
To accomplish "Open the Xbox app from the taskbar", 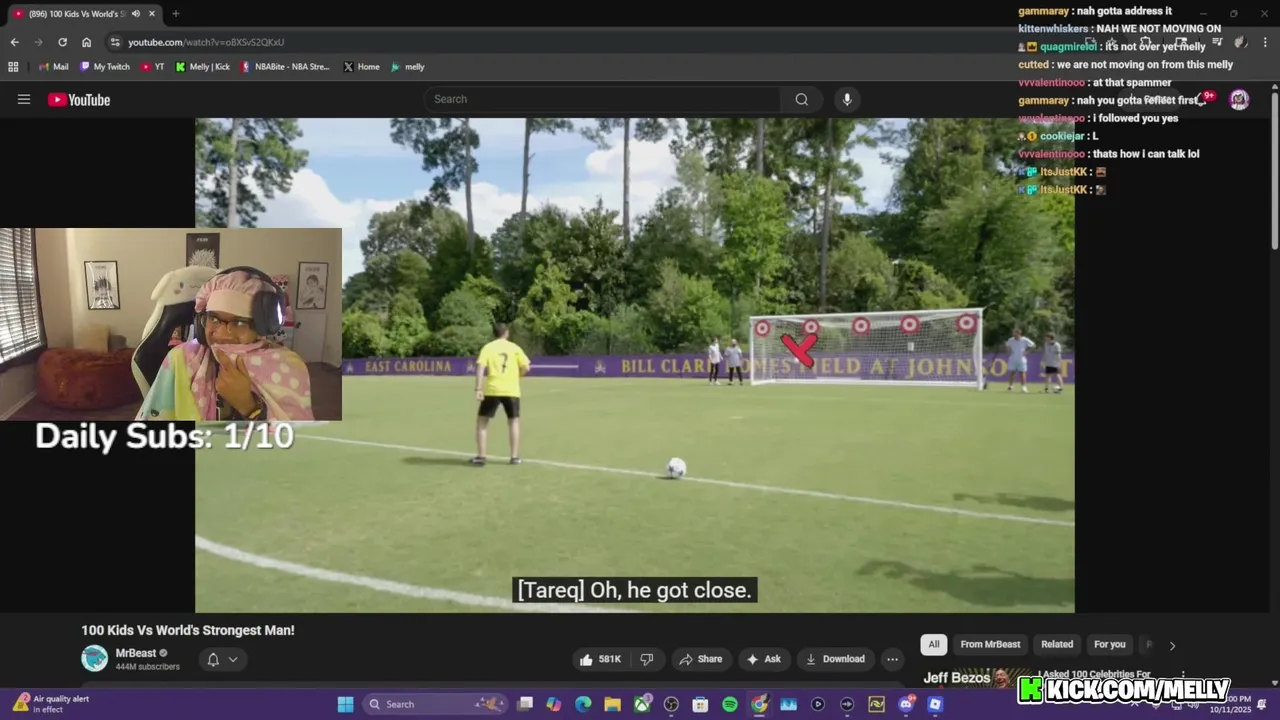I will click(642, 704).
